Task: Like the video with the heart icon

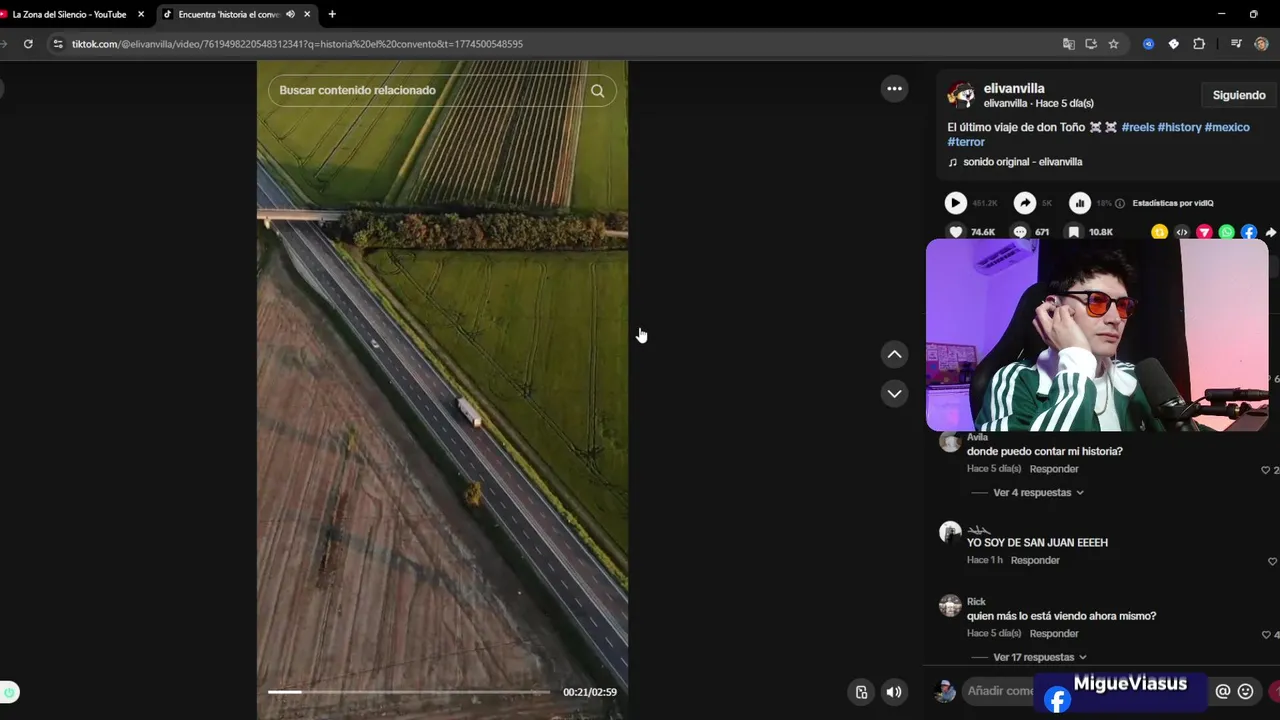Action: click(x=956, y=232)
